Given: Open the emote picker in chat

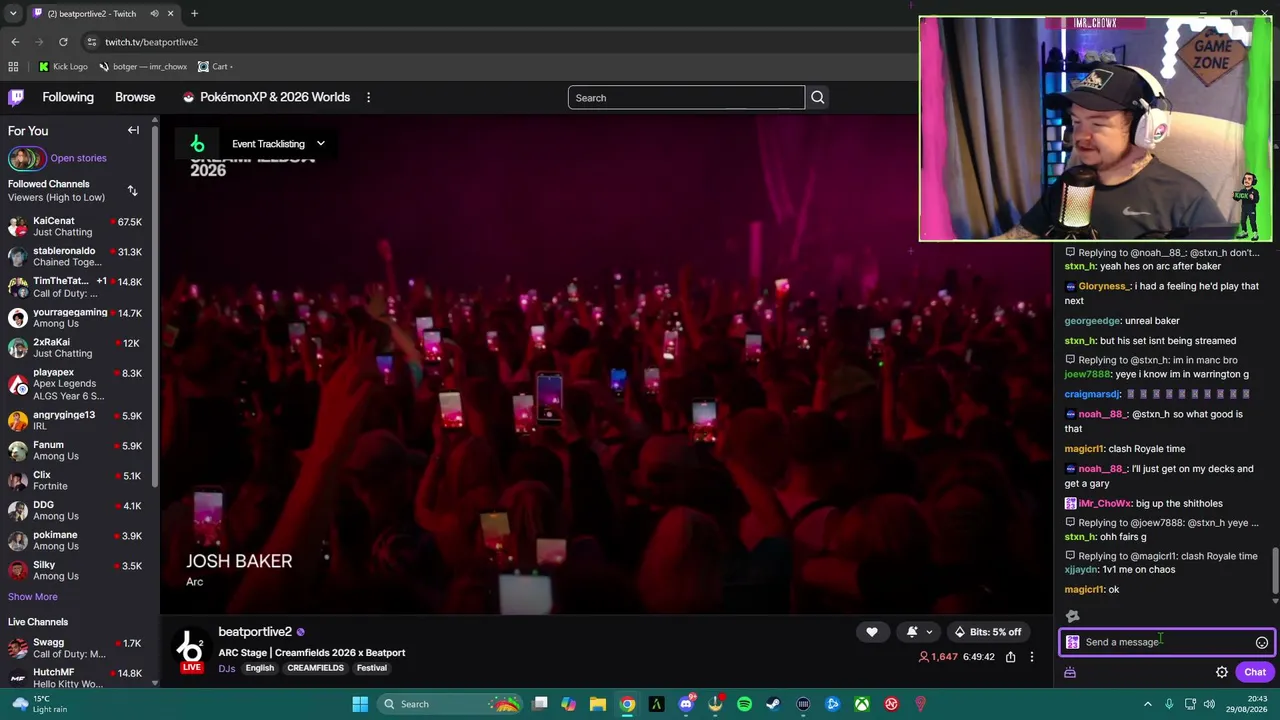Looking at the screenshot, I should tap(1262, 643).
